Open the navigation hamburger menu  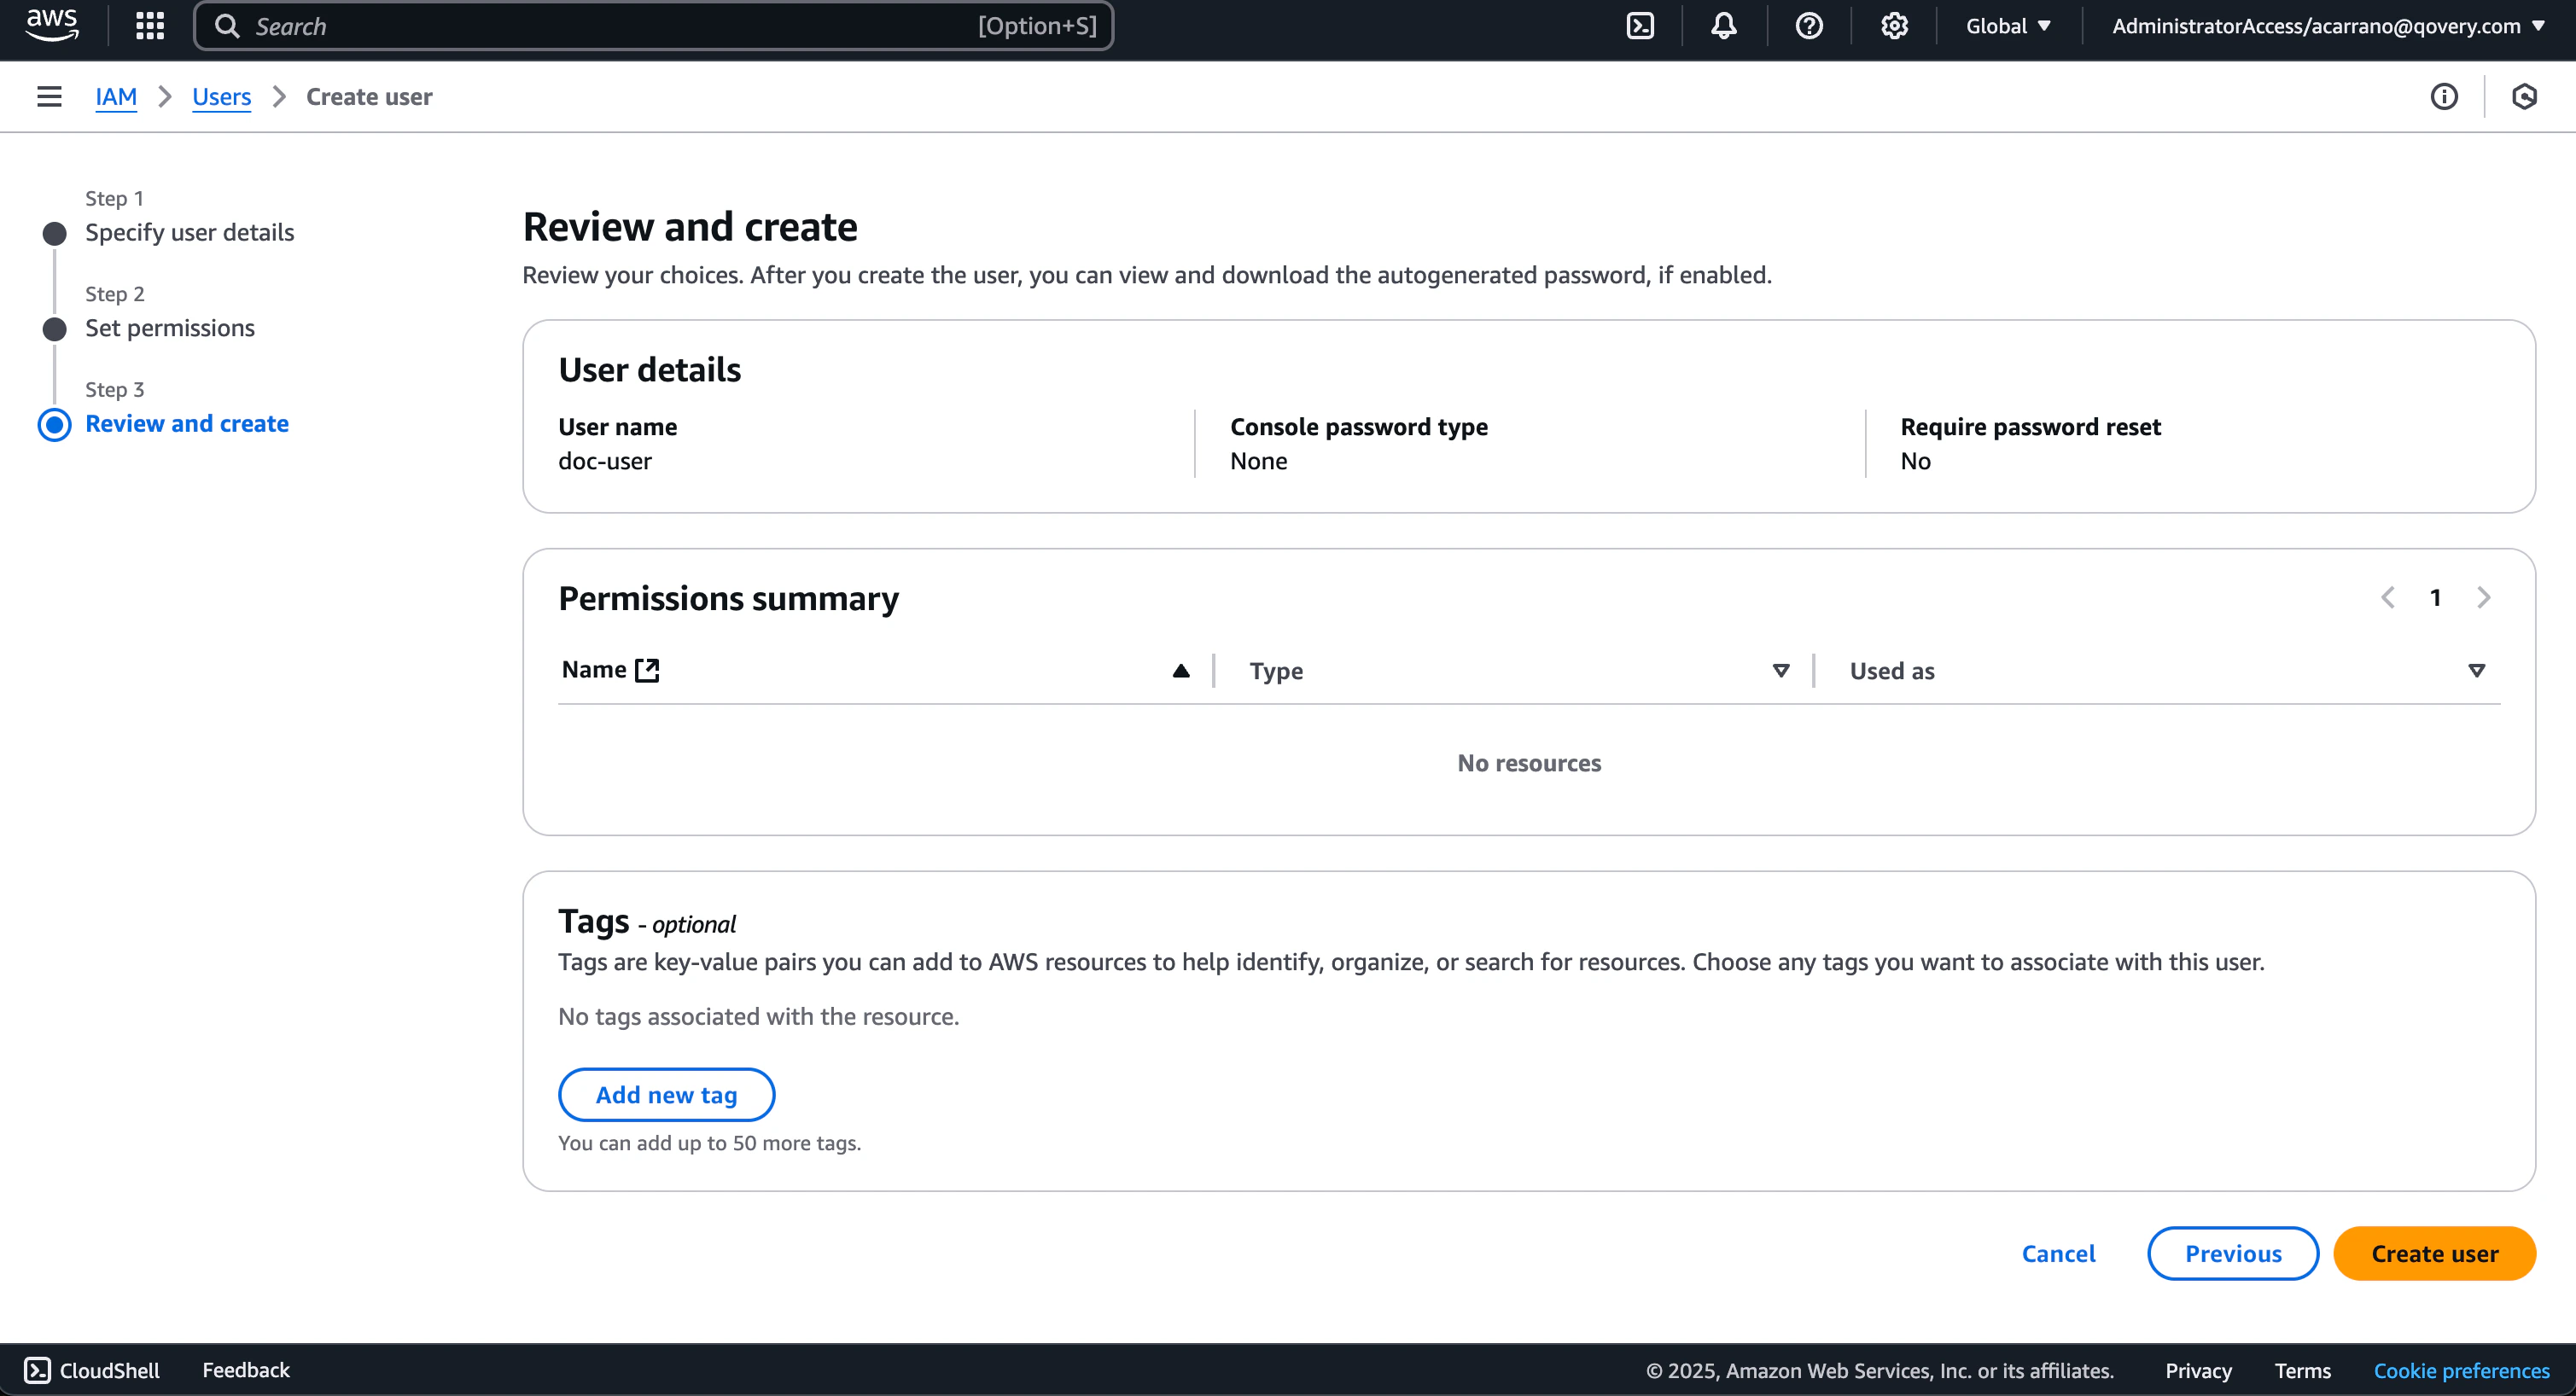(48, 96)
